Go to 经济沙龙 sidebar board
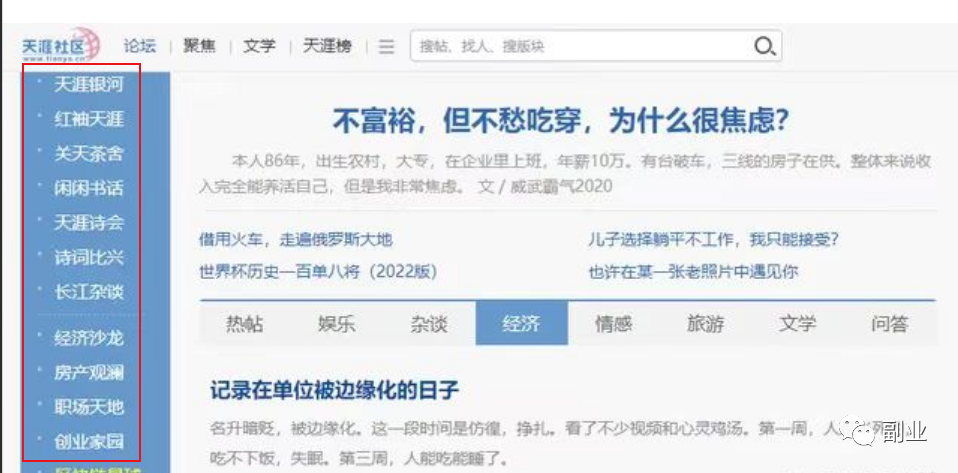Image resolution: width=958 pixels, height=473 pixels. click(89, 337)
